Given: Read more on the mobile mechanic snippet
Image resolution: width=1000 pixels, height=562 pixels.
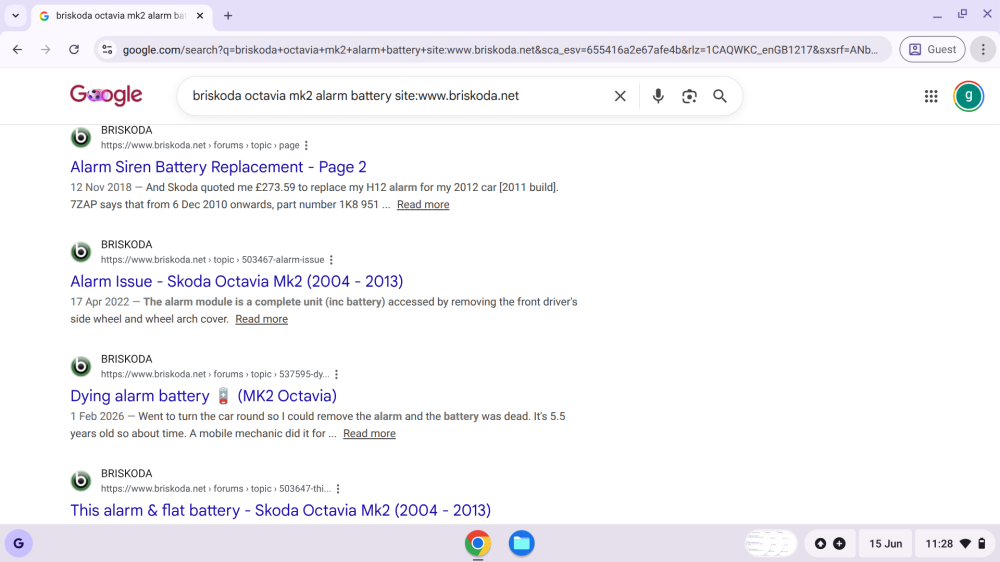Looking at the screenshot, I should click(x=369, y=434).
